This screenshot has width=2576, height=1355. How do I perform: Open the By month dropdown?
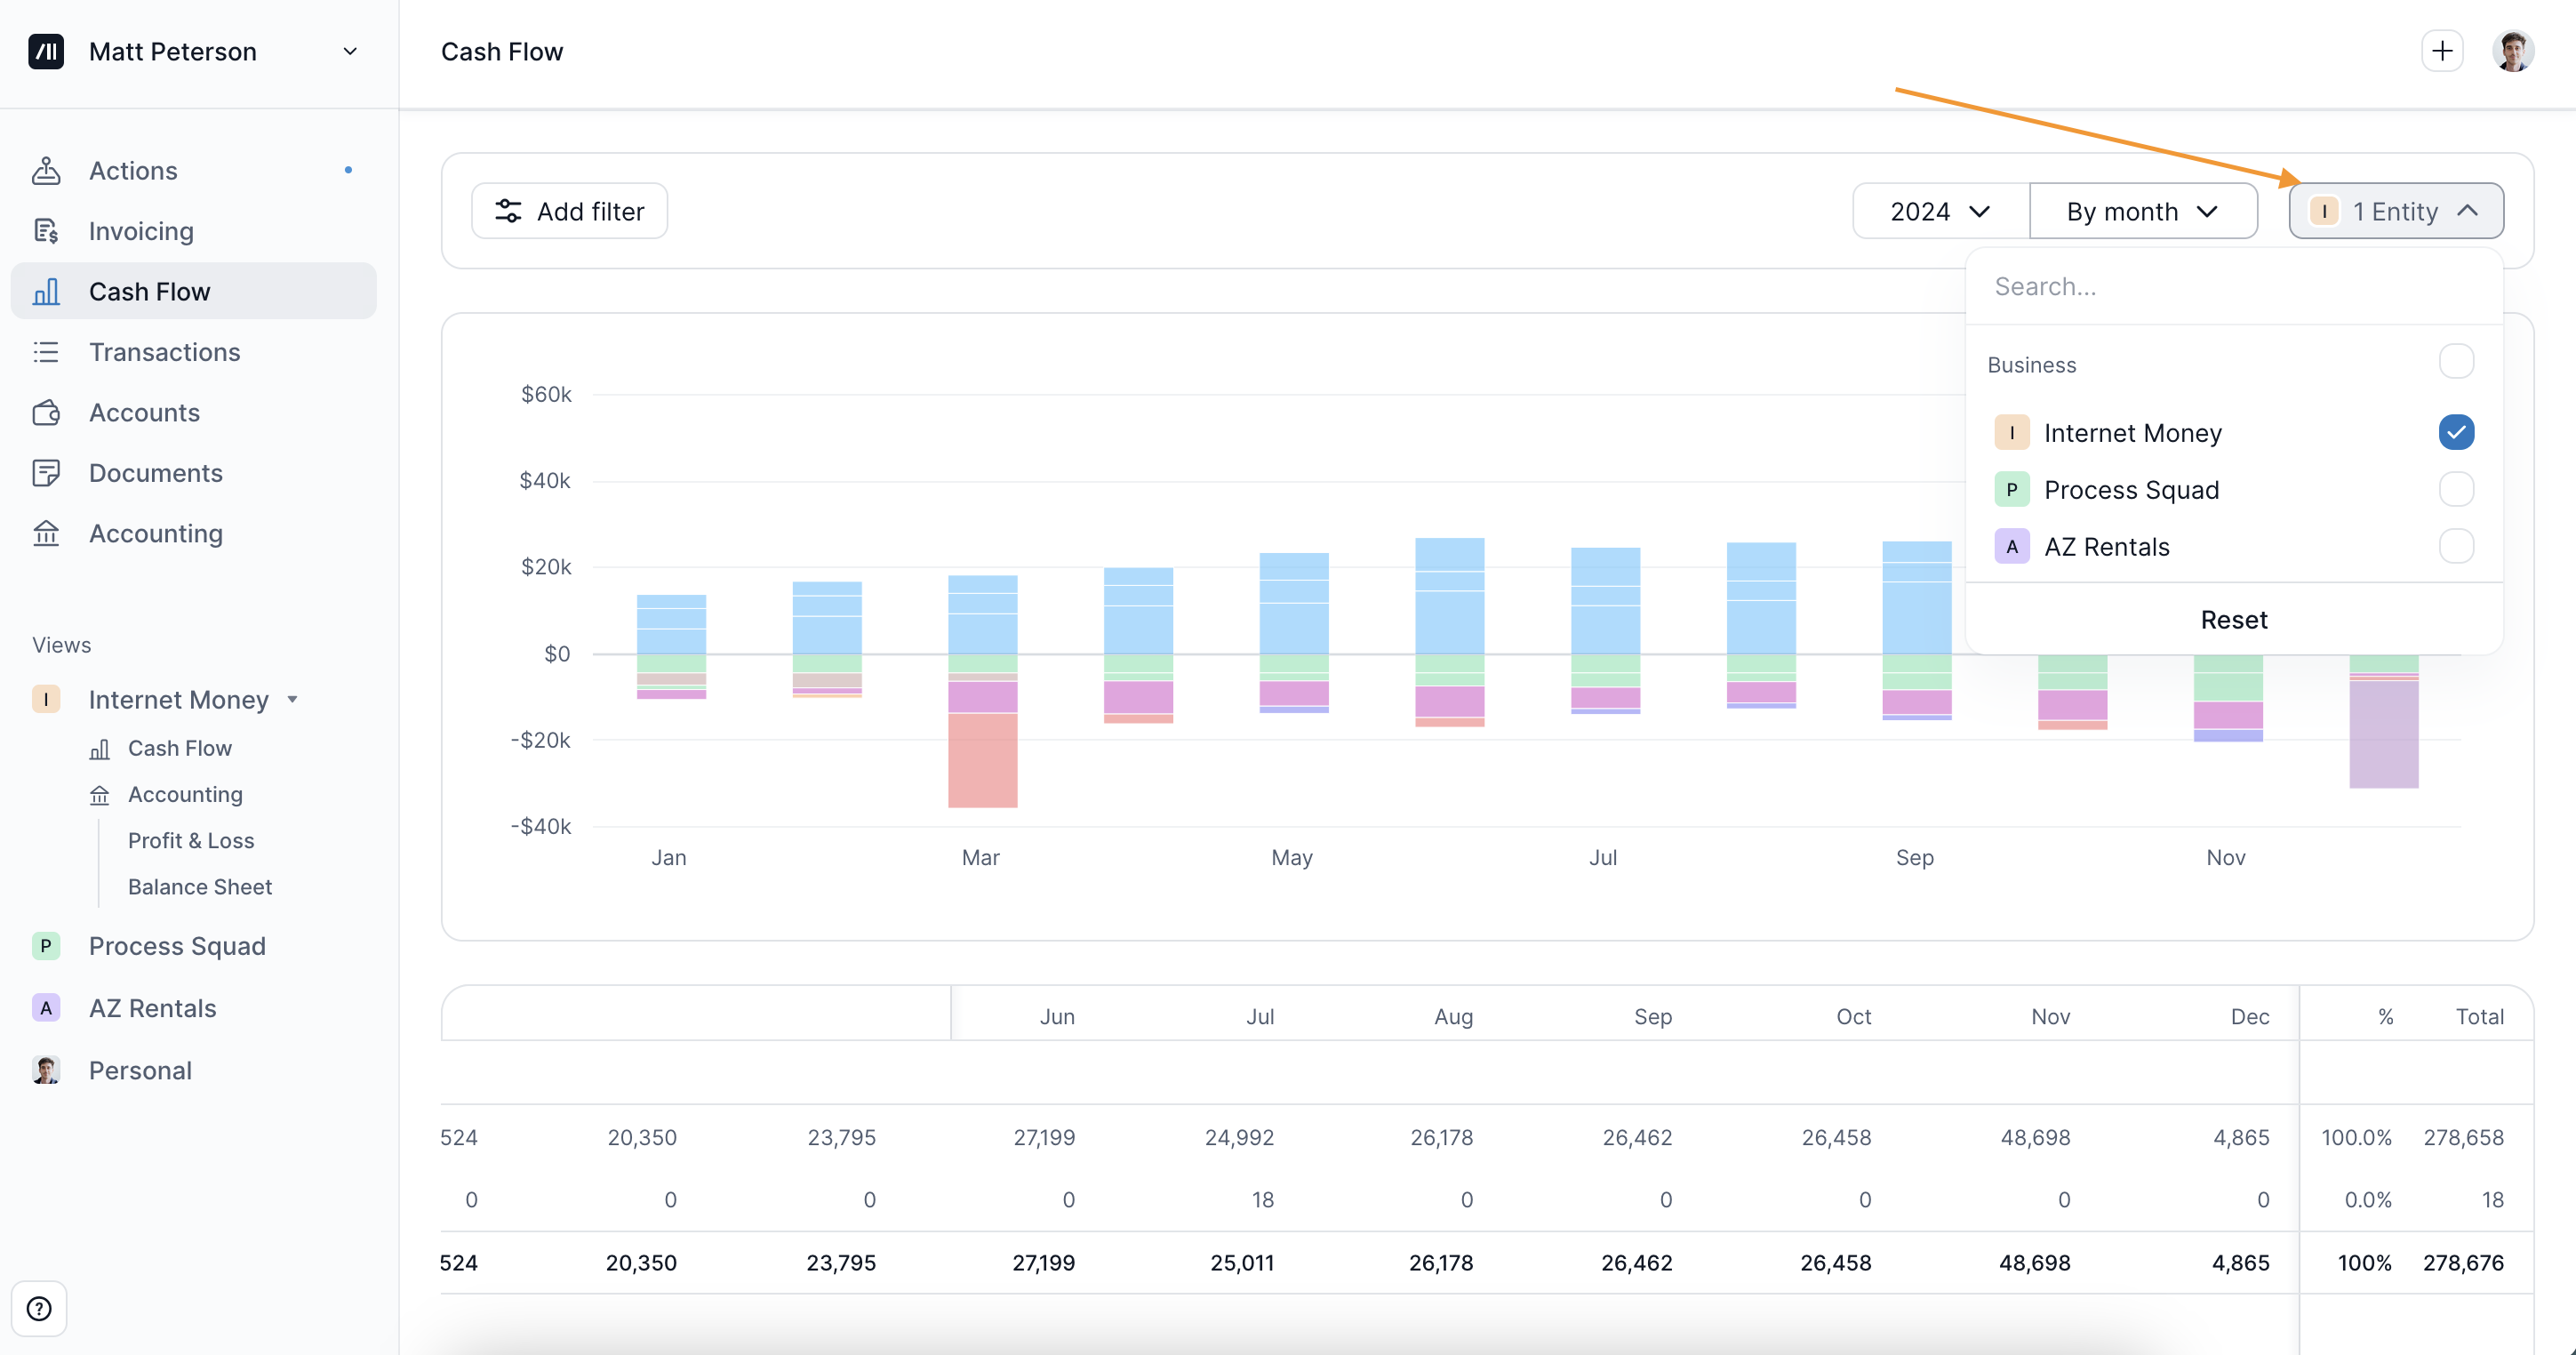(2142, 210)
